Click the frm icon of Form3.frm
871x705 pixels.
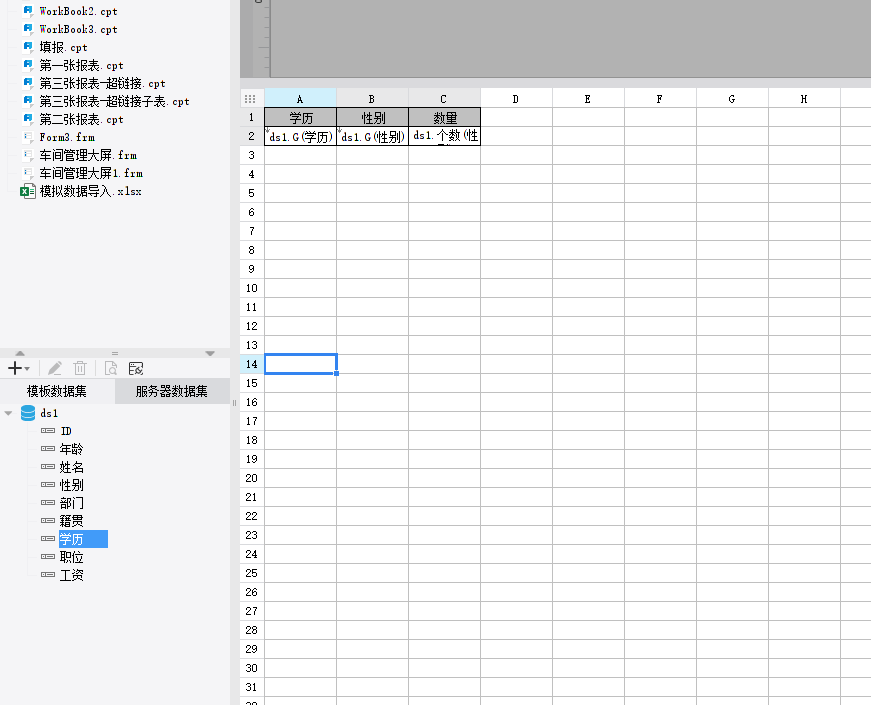(x=28, y=137)
